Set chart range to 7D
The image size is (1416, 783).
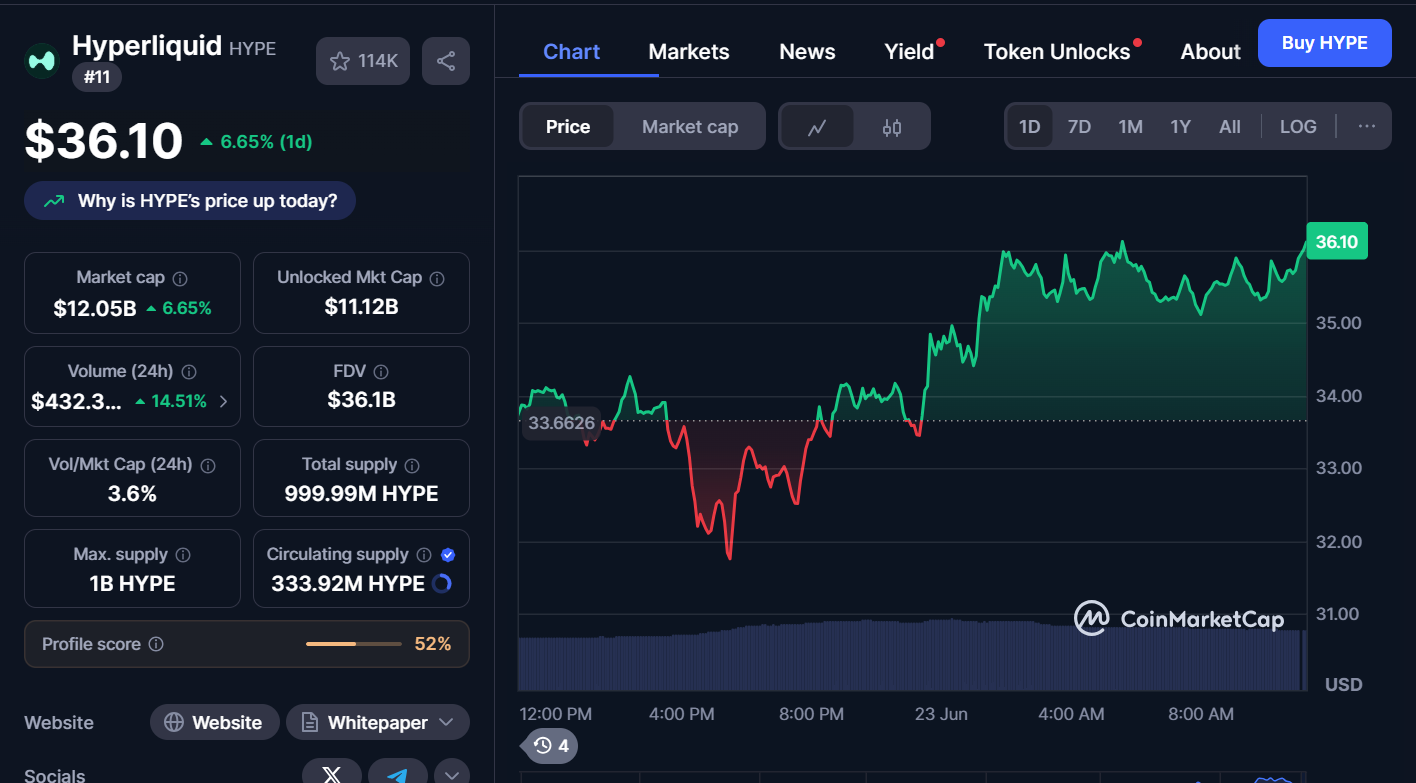[1079, 127]
